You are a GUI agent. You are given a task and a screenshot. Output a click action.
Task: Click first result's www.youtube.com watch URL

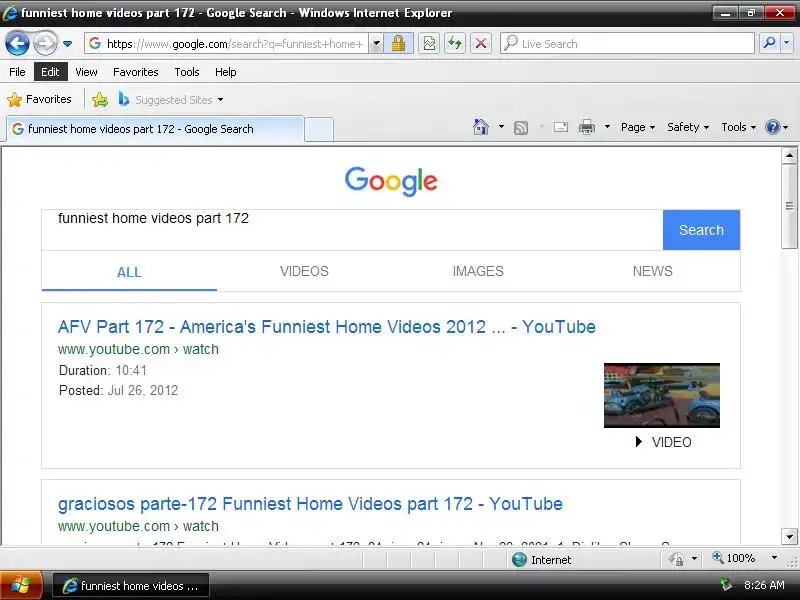pos(138,349)
